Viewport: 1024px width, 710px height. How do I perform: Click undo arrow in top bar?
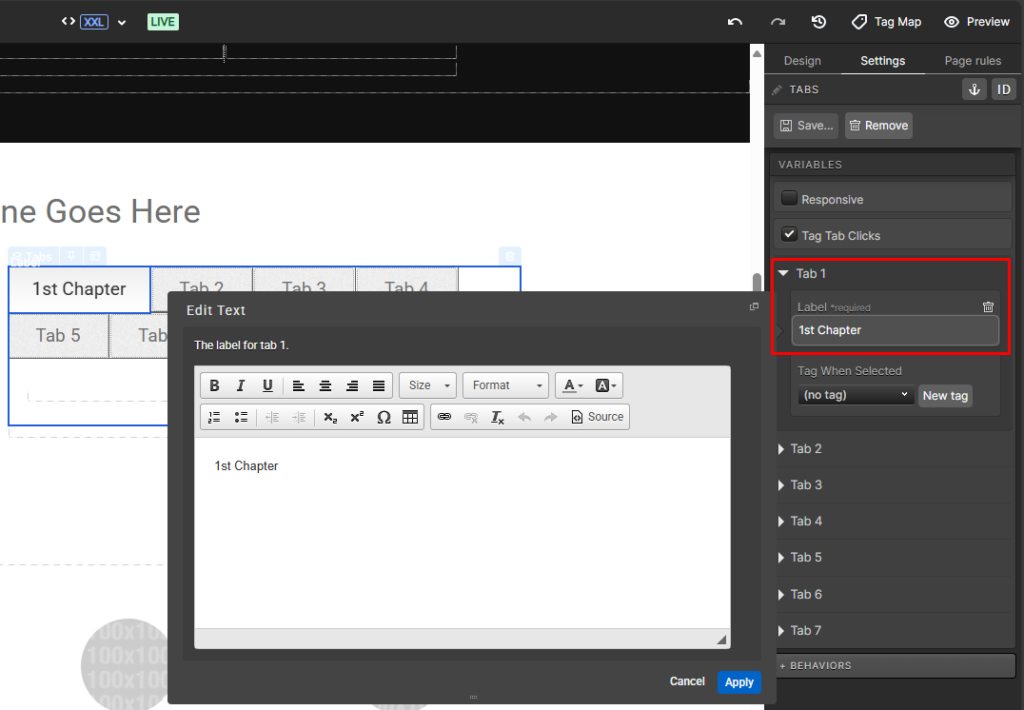pos(735,22)
